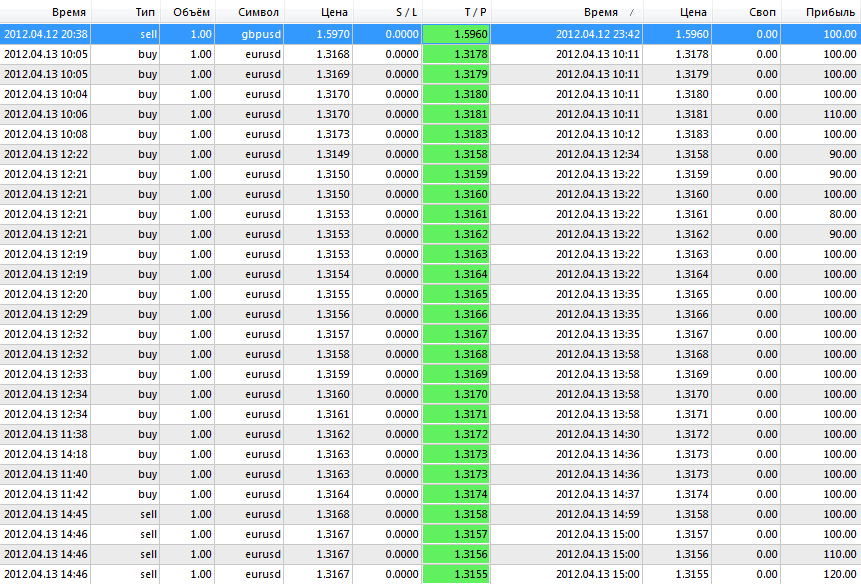The height and width of the screenshot is (584, 861).
Task: Click the S / L column header
Action: coord(388,12)
